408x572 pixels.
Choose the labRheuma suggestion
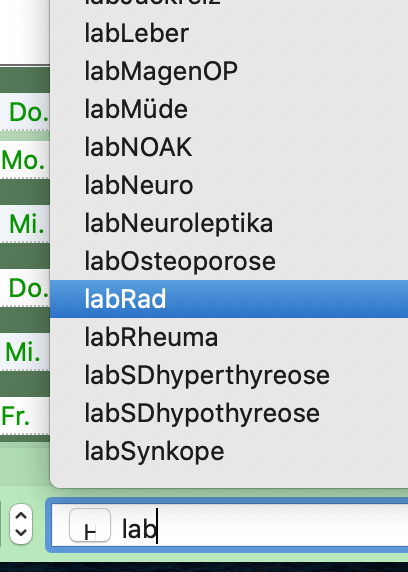pyautogui.click(x=229, y=337)
